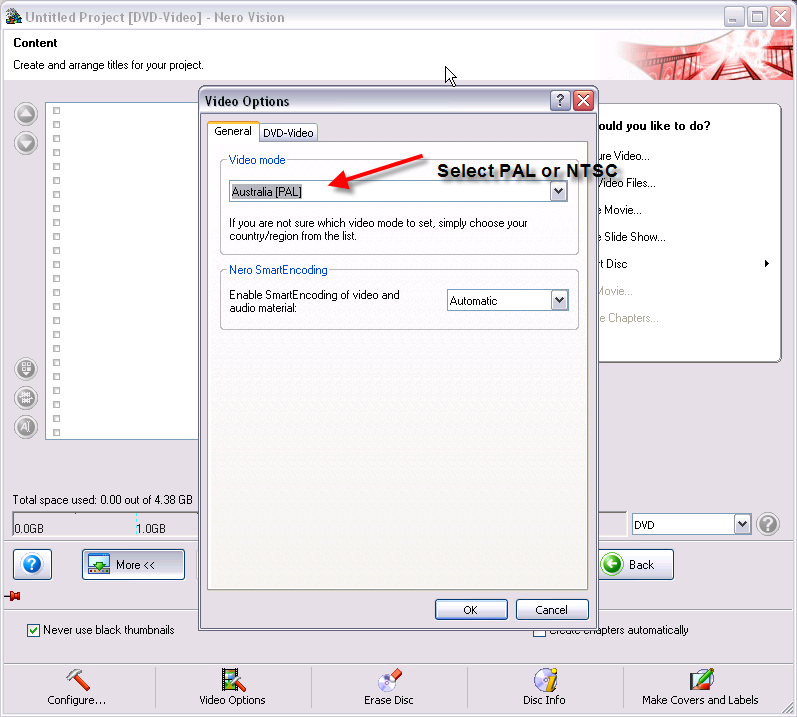Screen dimensions: 797x717
Task: Click the More << button
Action: (133, 564)
